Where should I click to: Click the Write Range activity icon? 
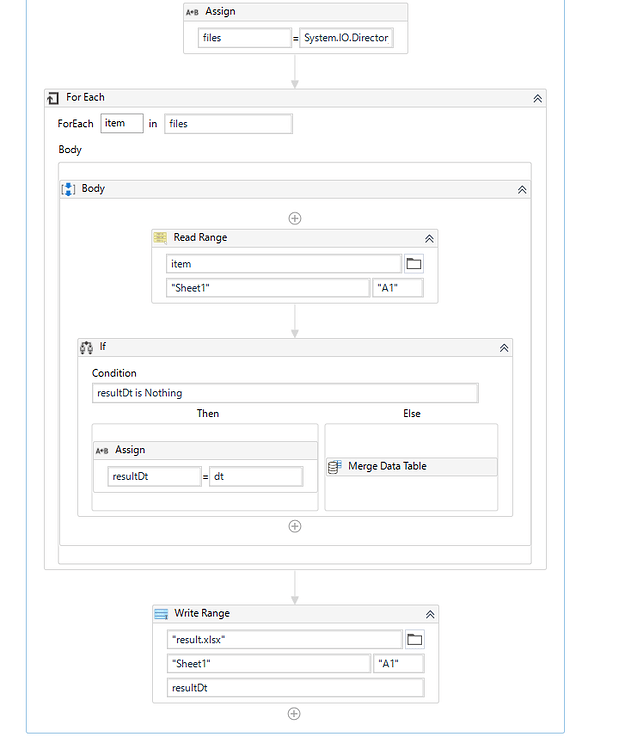click(161, 614)
